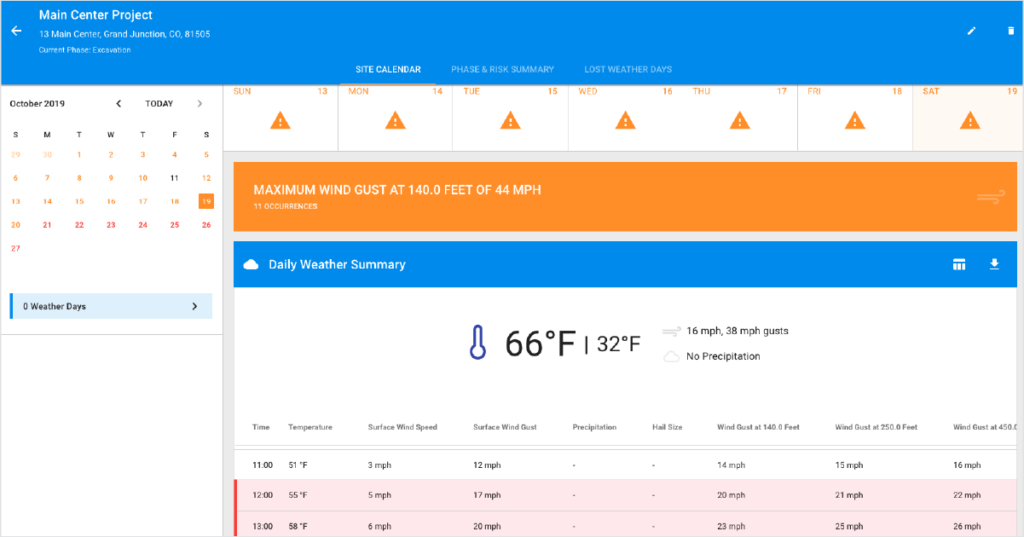Download the daily weather summary
Image resolution: width=1024 pixels, height=537 pixels.
(x=994, y=264)
